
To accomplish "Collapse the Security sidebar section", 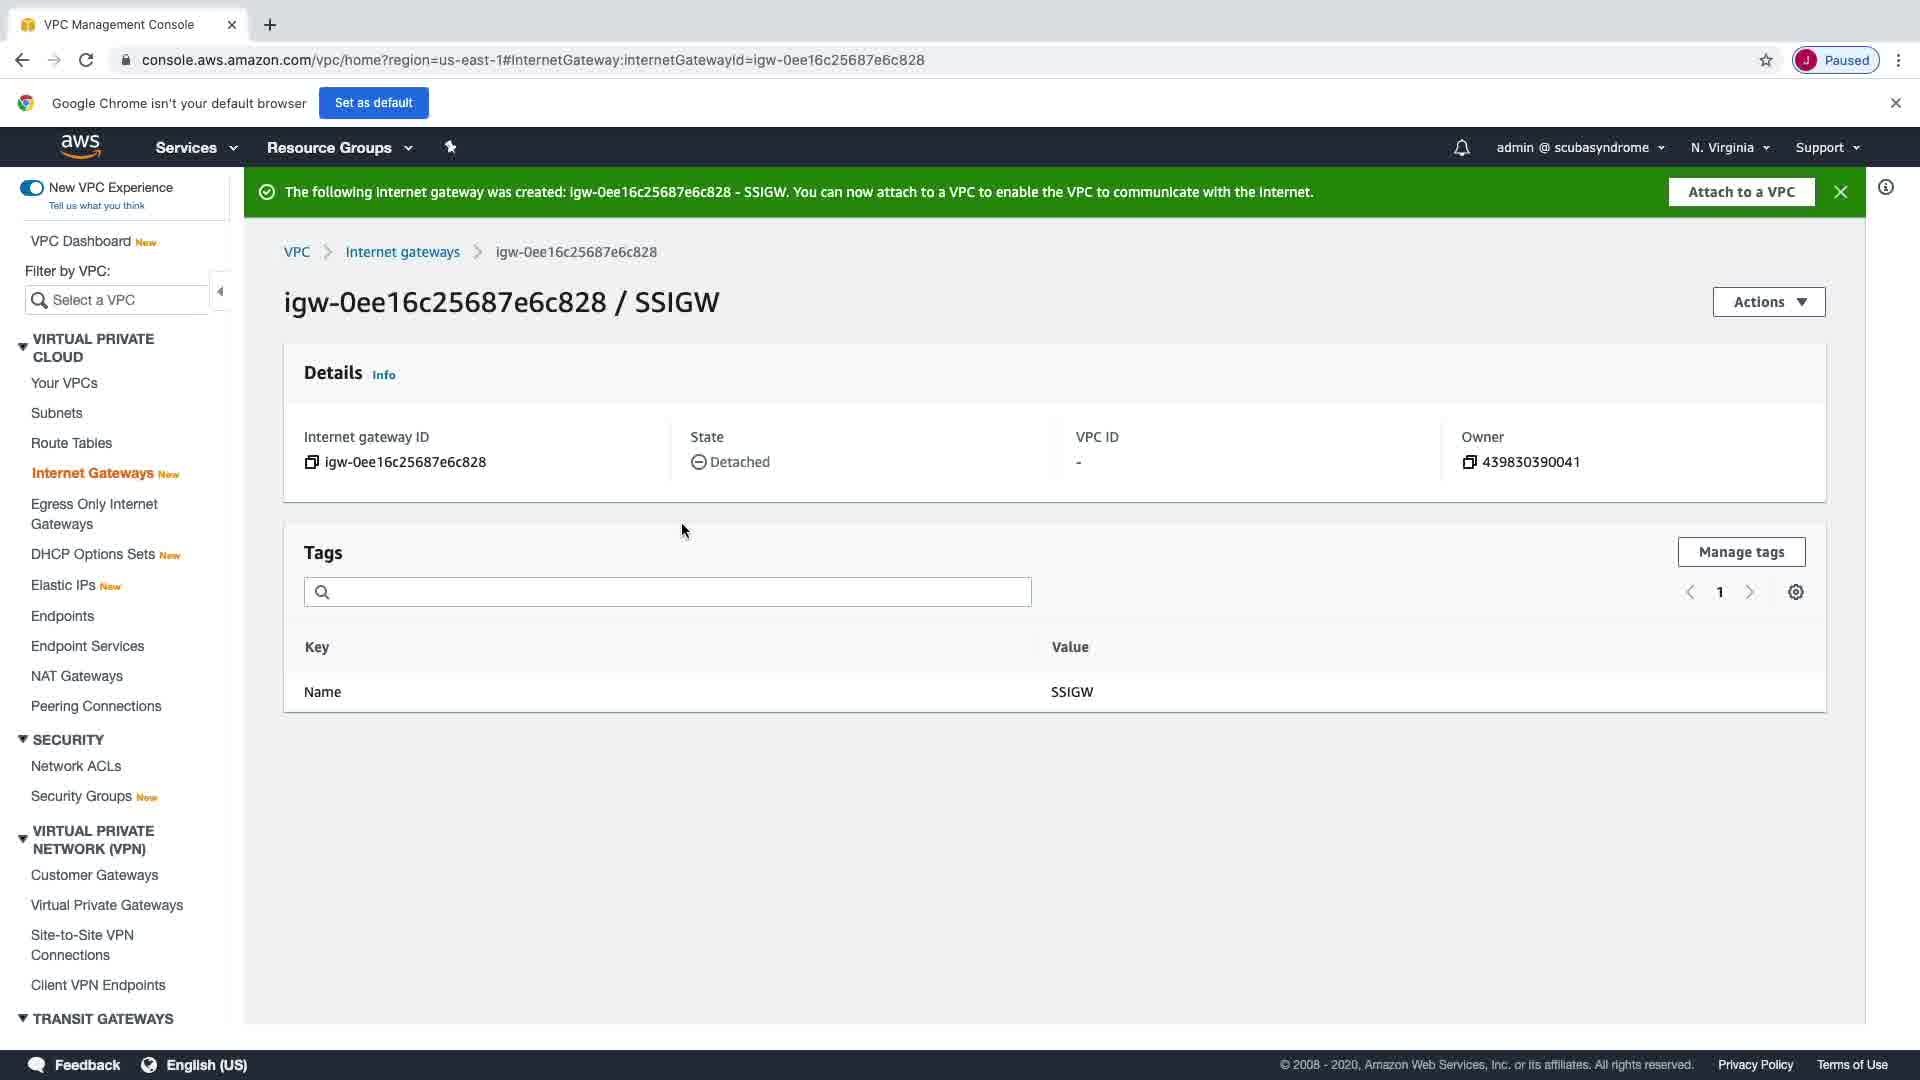I will 22,739.
